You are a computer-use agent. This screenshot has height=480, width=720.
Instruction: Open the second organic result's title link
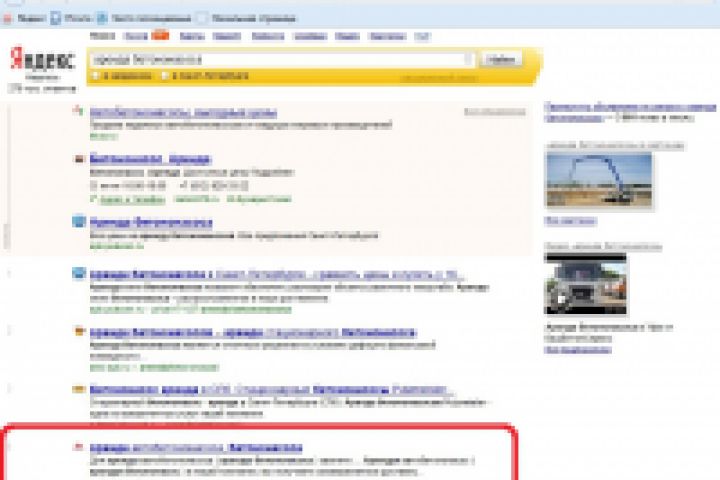pyautogui.click(x=253, y=332)
